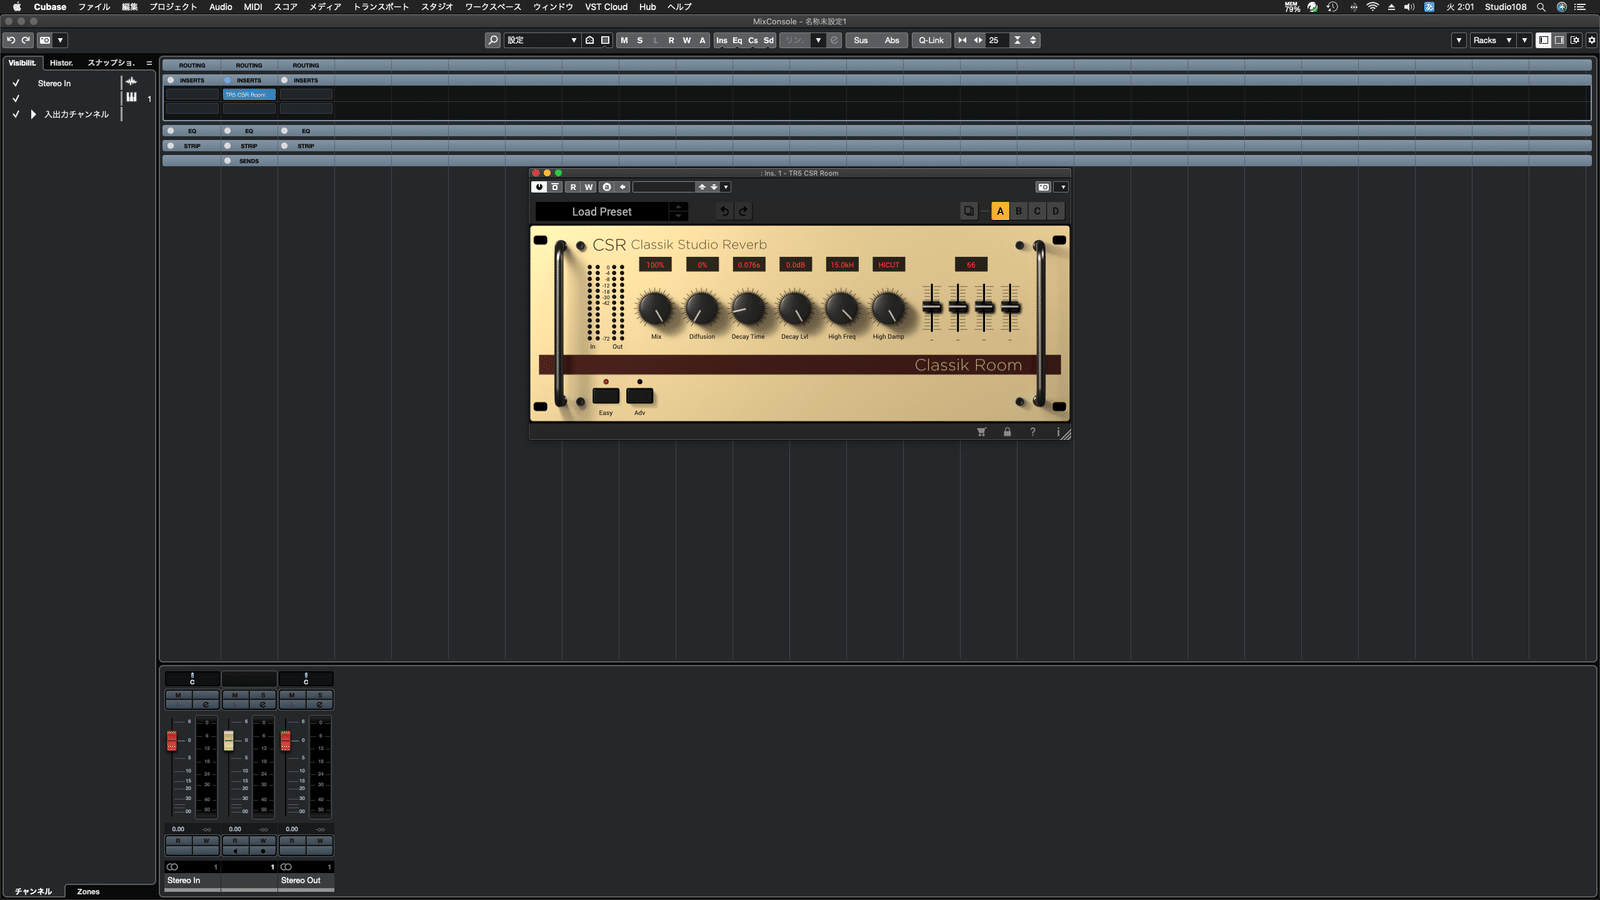The image size is (1600, 900).
Task: Expand the 入出力チャンネル tree triangle
Action: click(33, 114)
